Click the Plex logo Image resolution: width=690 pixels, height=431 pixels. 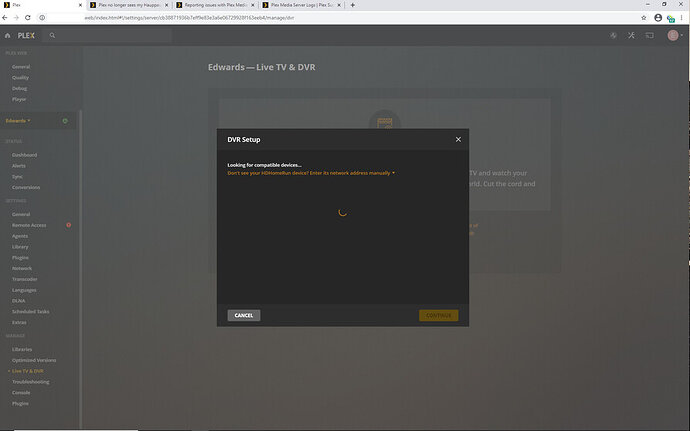click(x=26, y=35)
